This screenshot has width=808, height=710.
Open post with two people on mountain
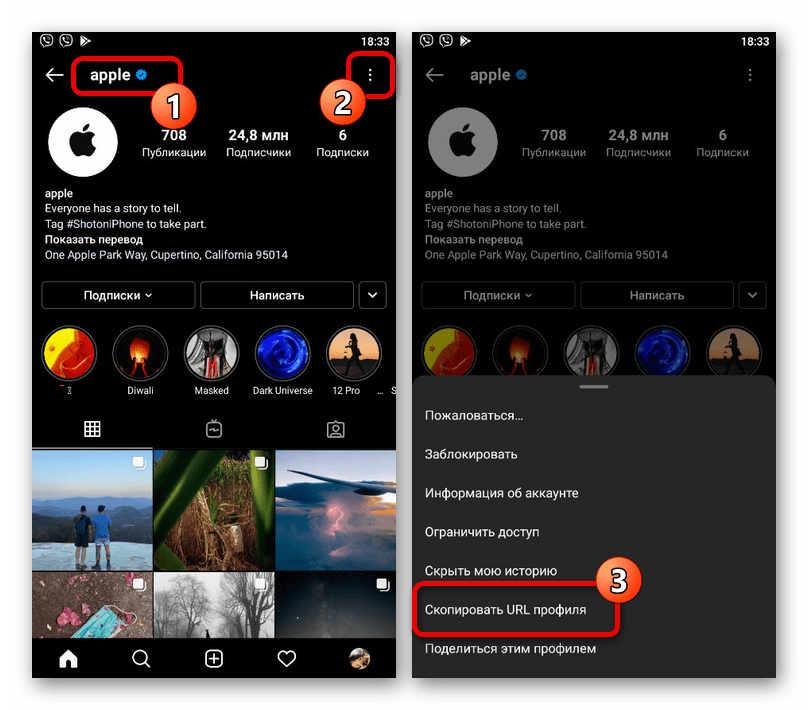92,510
